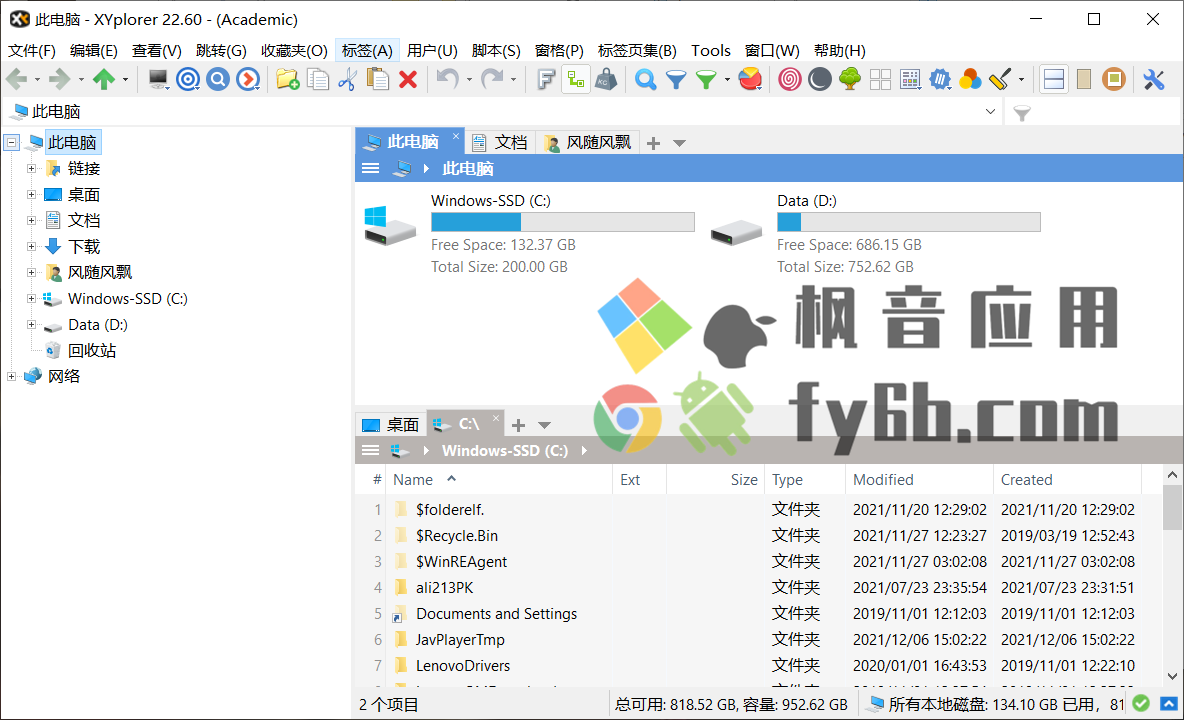1184x720 pixels.
Task: Select the Data (D:) drive usage bar
Action: tap(908, 222)
